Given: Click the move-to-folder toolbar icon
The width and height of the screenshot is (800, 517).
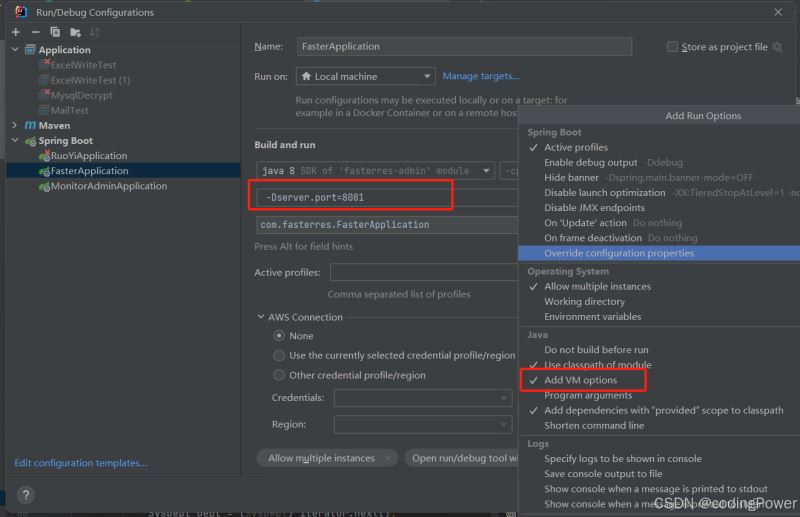Looking at the screenshot, I should [x=75, y=33].
